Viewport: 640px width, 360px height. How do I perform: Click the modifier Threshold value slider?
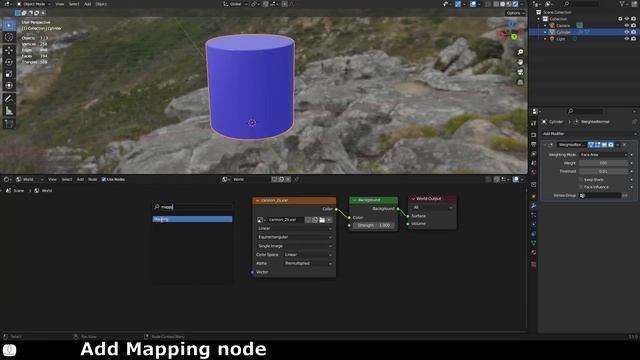(x=603, y=171)
